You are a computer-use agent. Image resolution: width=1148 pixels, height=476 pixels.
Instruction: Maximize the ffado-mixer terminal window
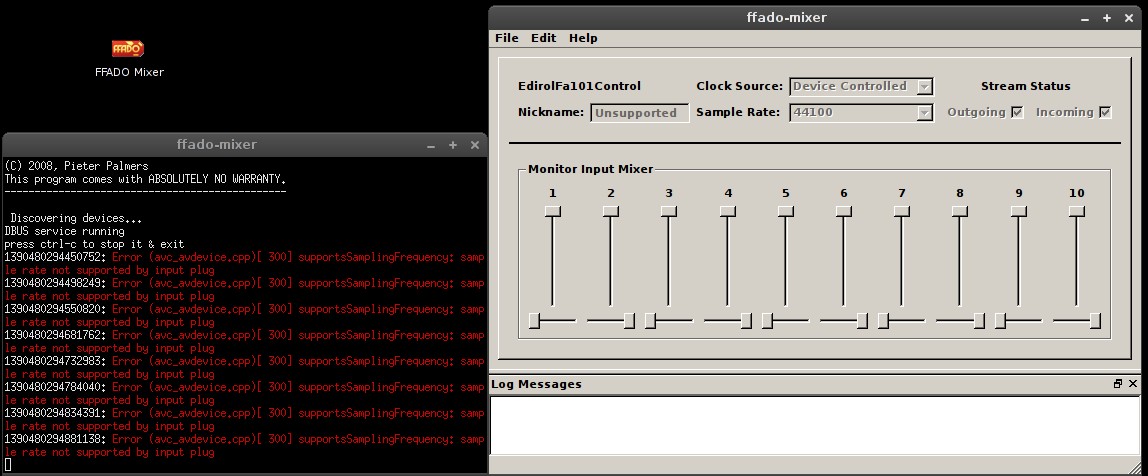(x=452, y=145)
